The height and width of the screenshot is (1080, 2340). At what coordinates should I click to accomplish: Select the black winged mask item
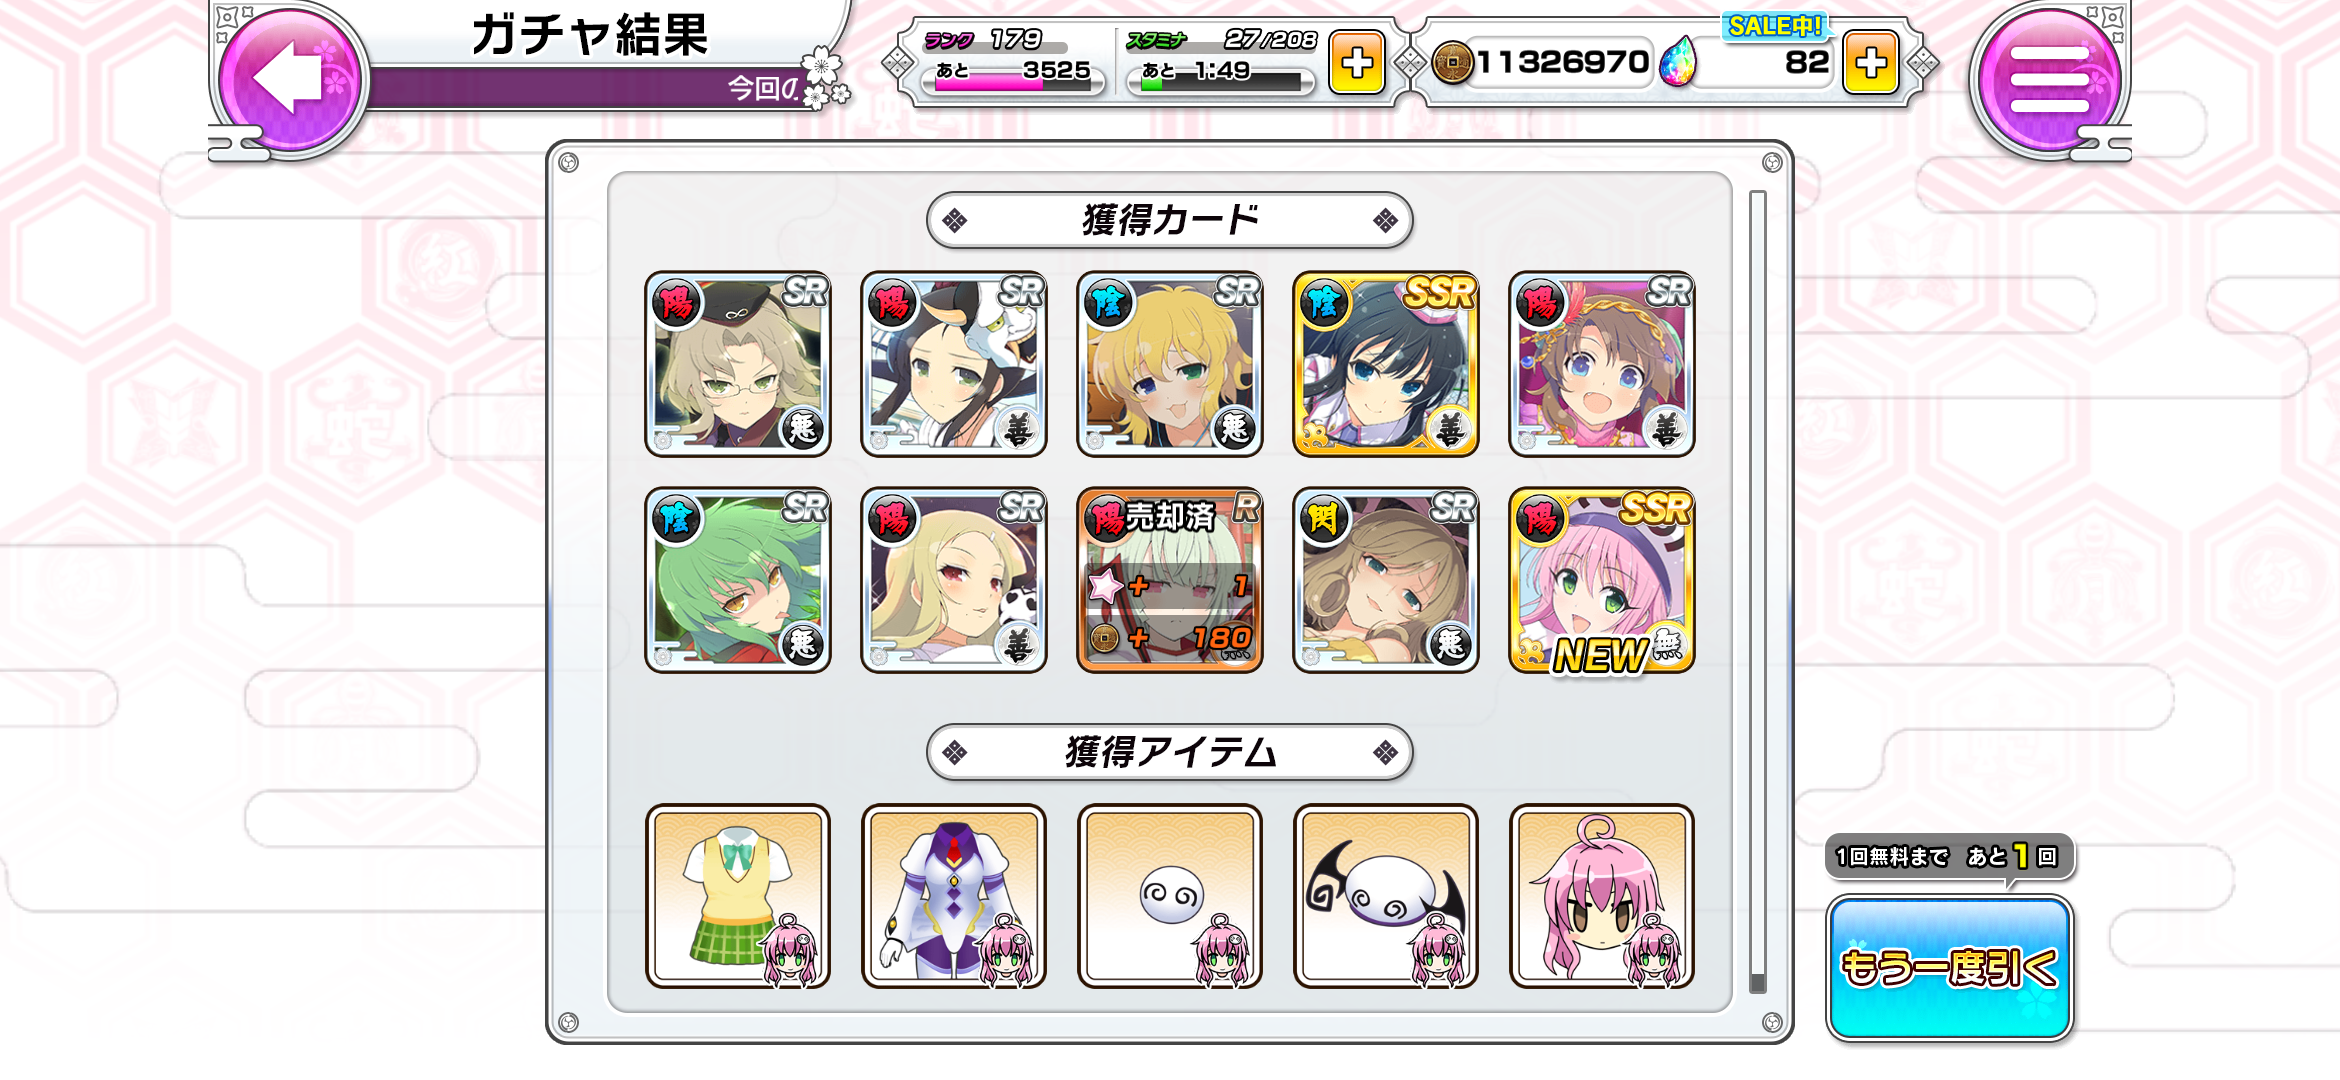coord(1386,896)
